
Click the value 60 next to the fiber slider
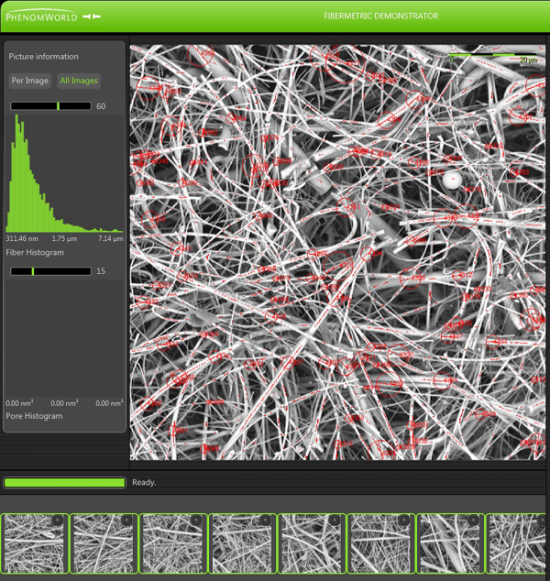pos(101,106)
